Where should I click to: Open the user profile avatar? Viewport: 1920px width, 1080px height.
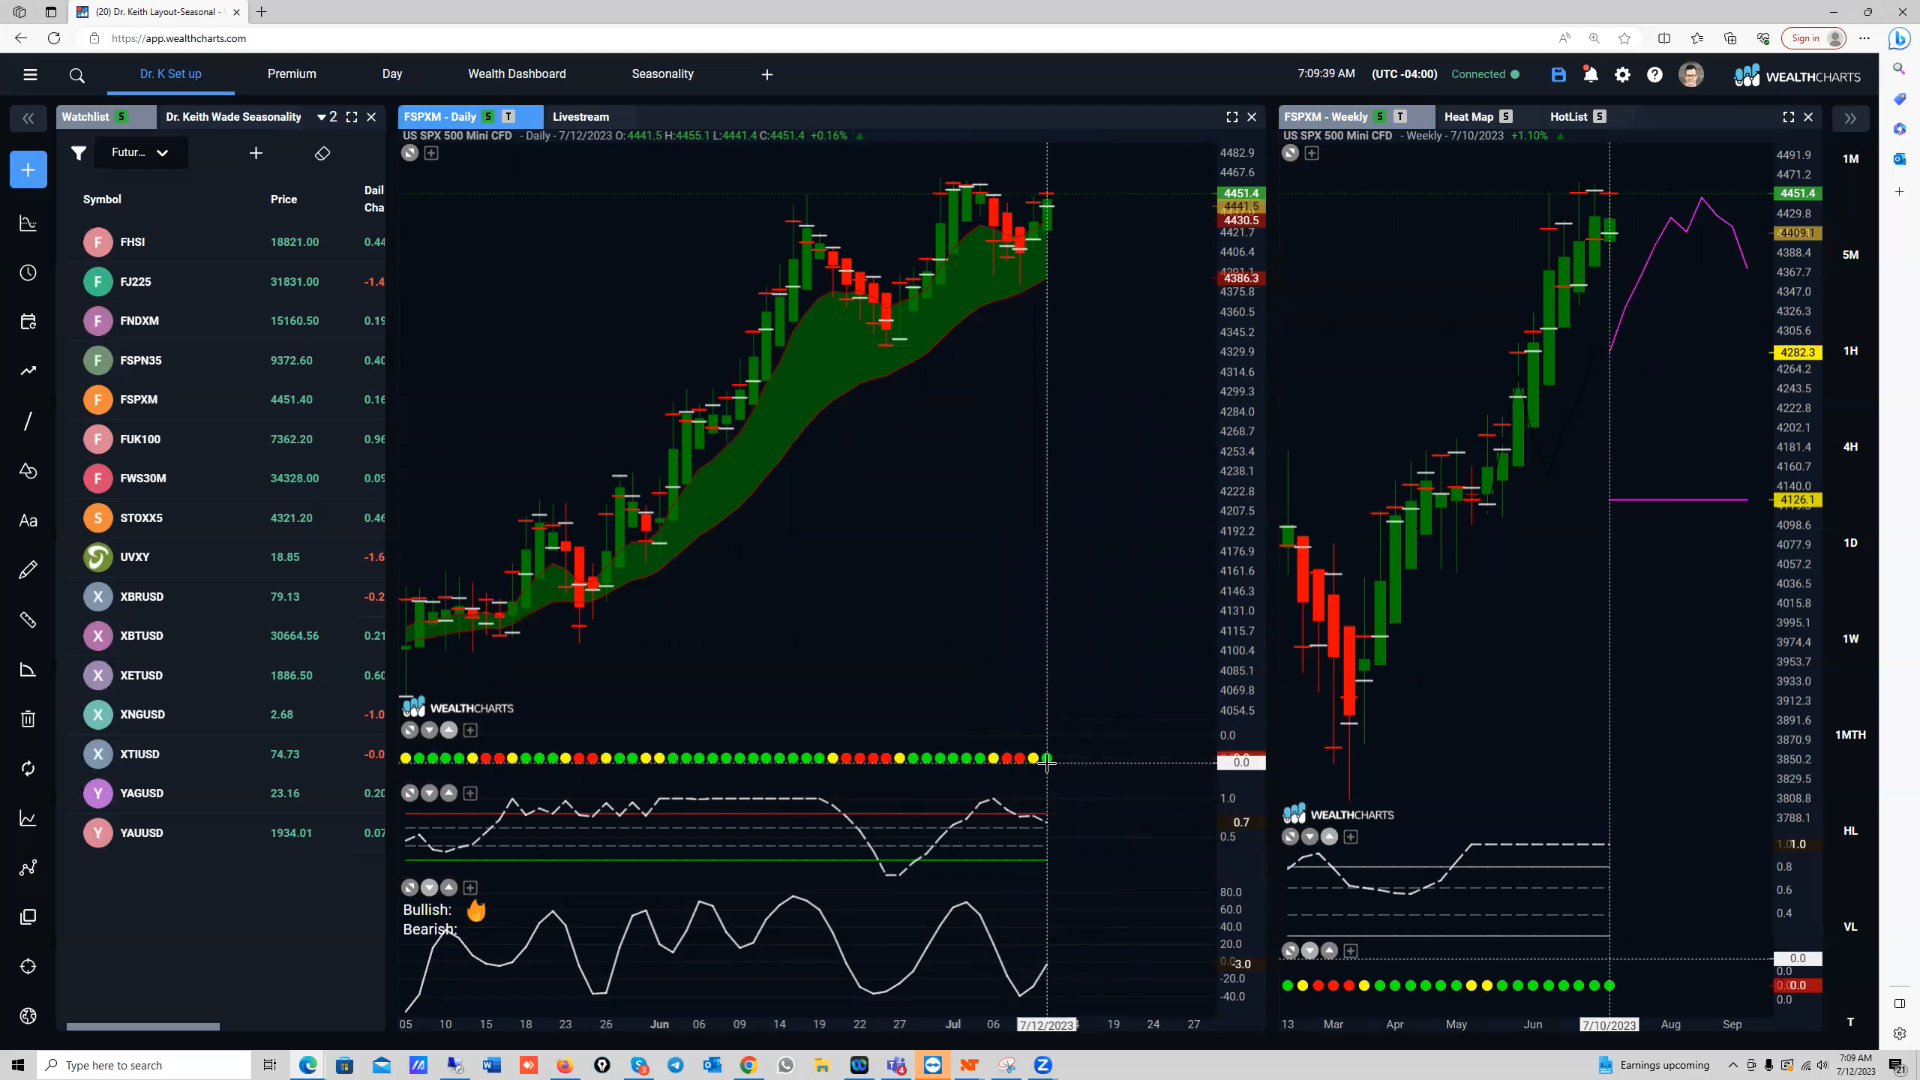(x=1691, y=75)
